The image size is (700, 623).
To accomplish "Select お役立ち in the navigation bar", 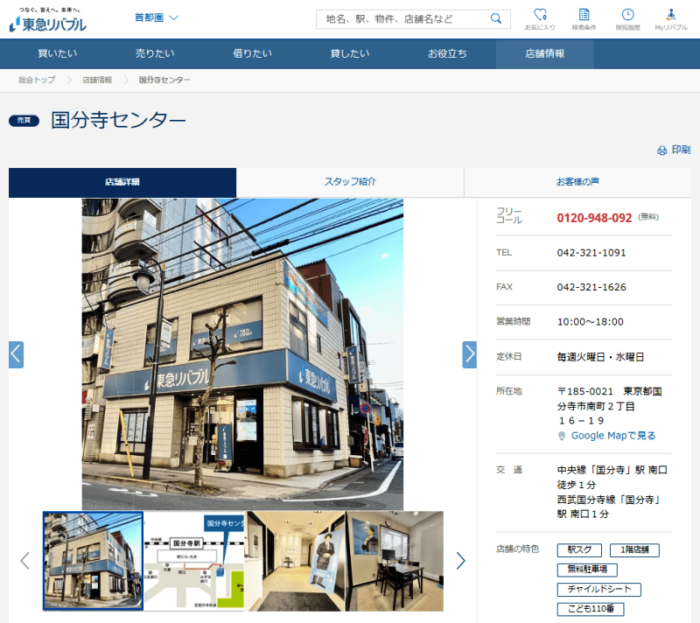I will [447, 54].
